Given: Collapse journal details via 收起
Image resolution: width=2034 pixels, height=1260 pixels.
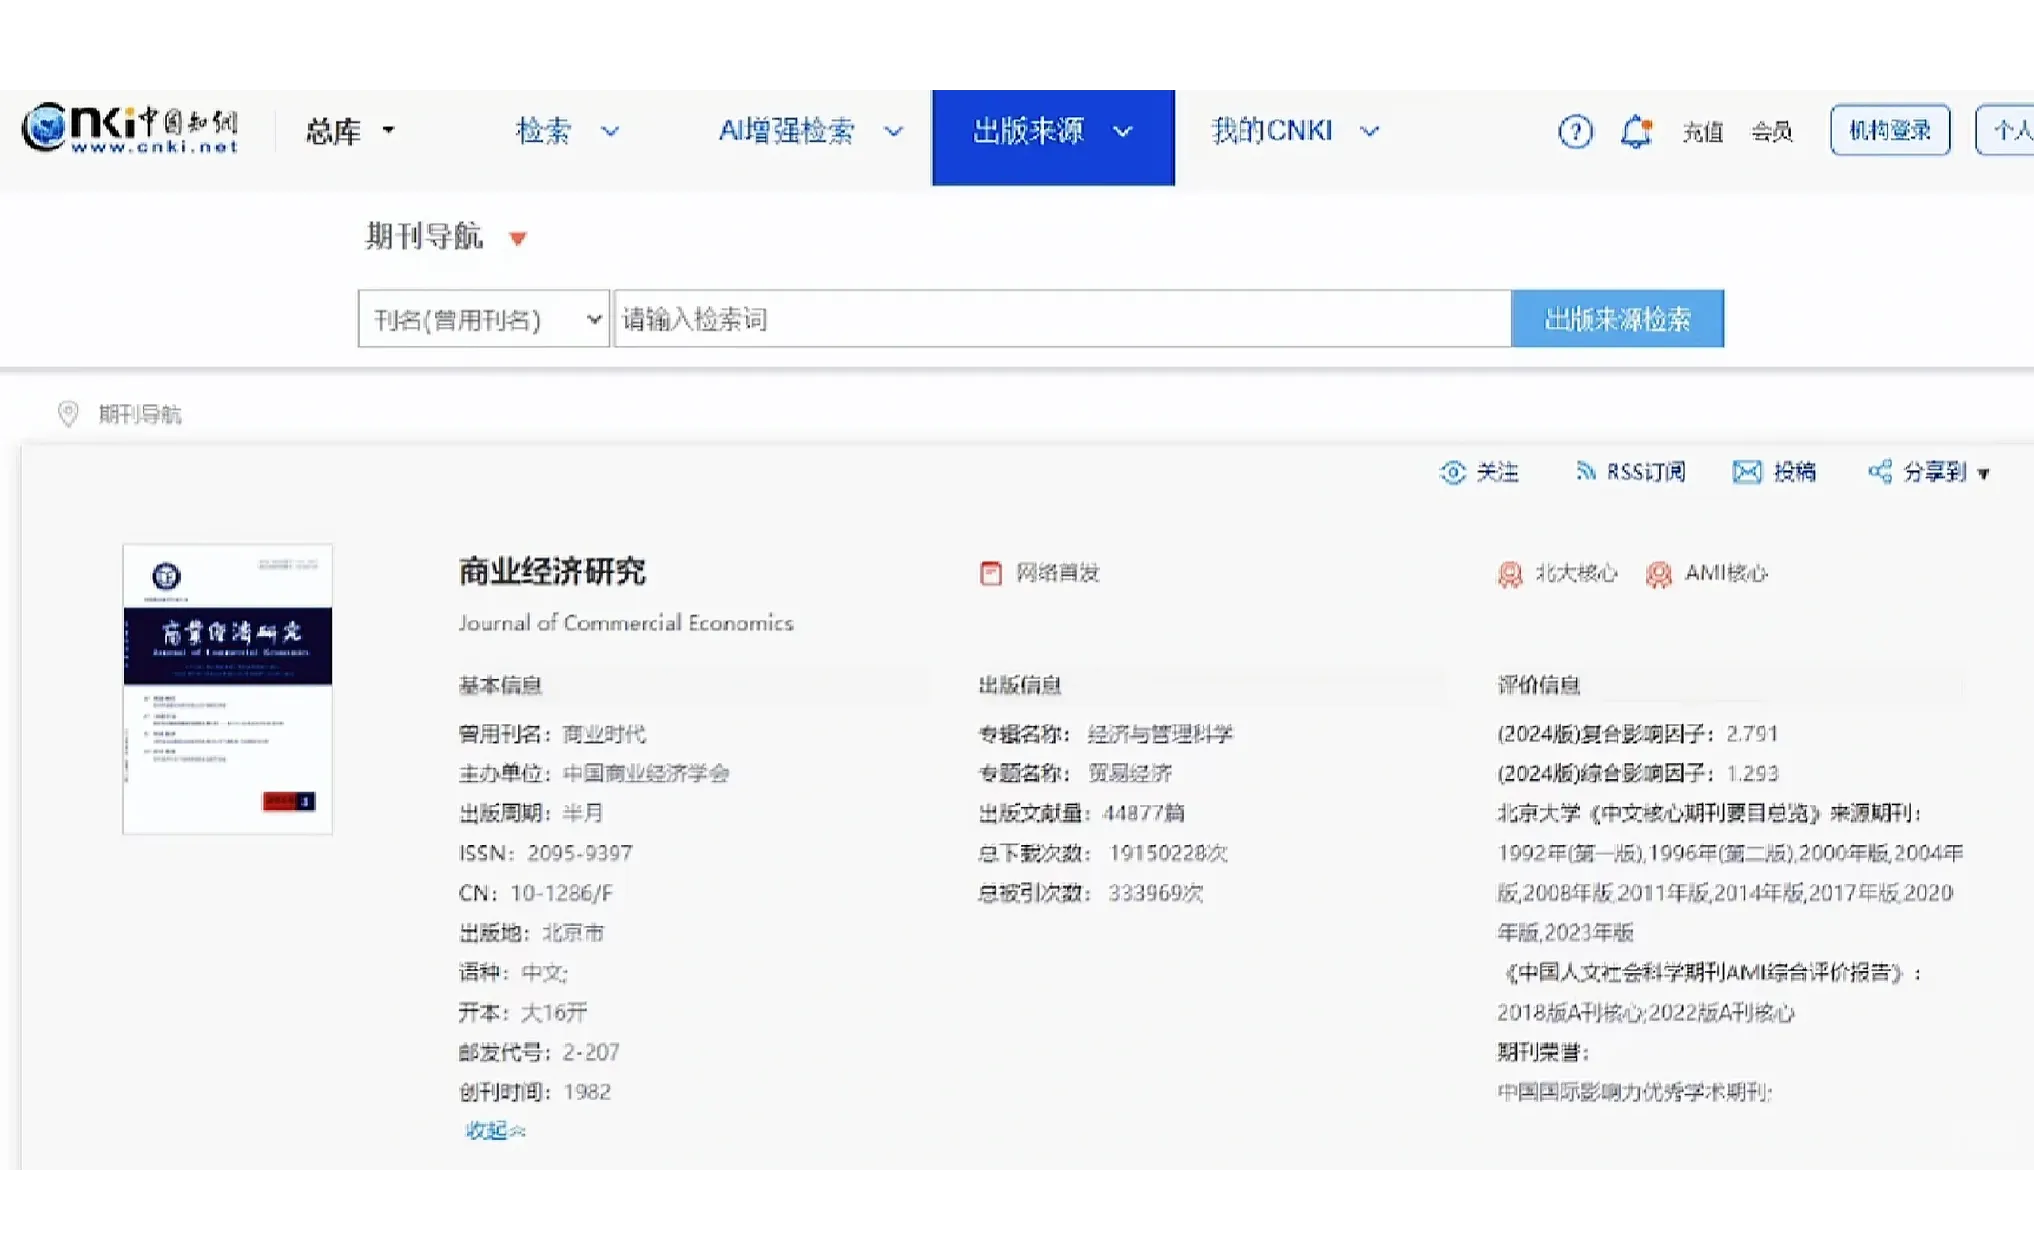Looking at the screenshot, I should 493,1130.
